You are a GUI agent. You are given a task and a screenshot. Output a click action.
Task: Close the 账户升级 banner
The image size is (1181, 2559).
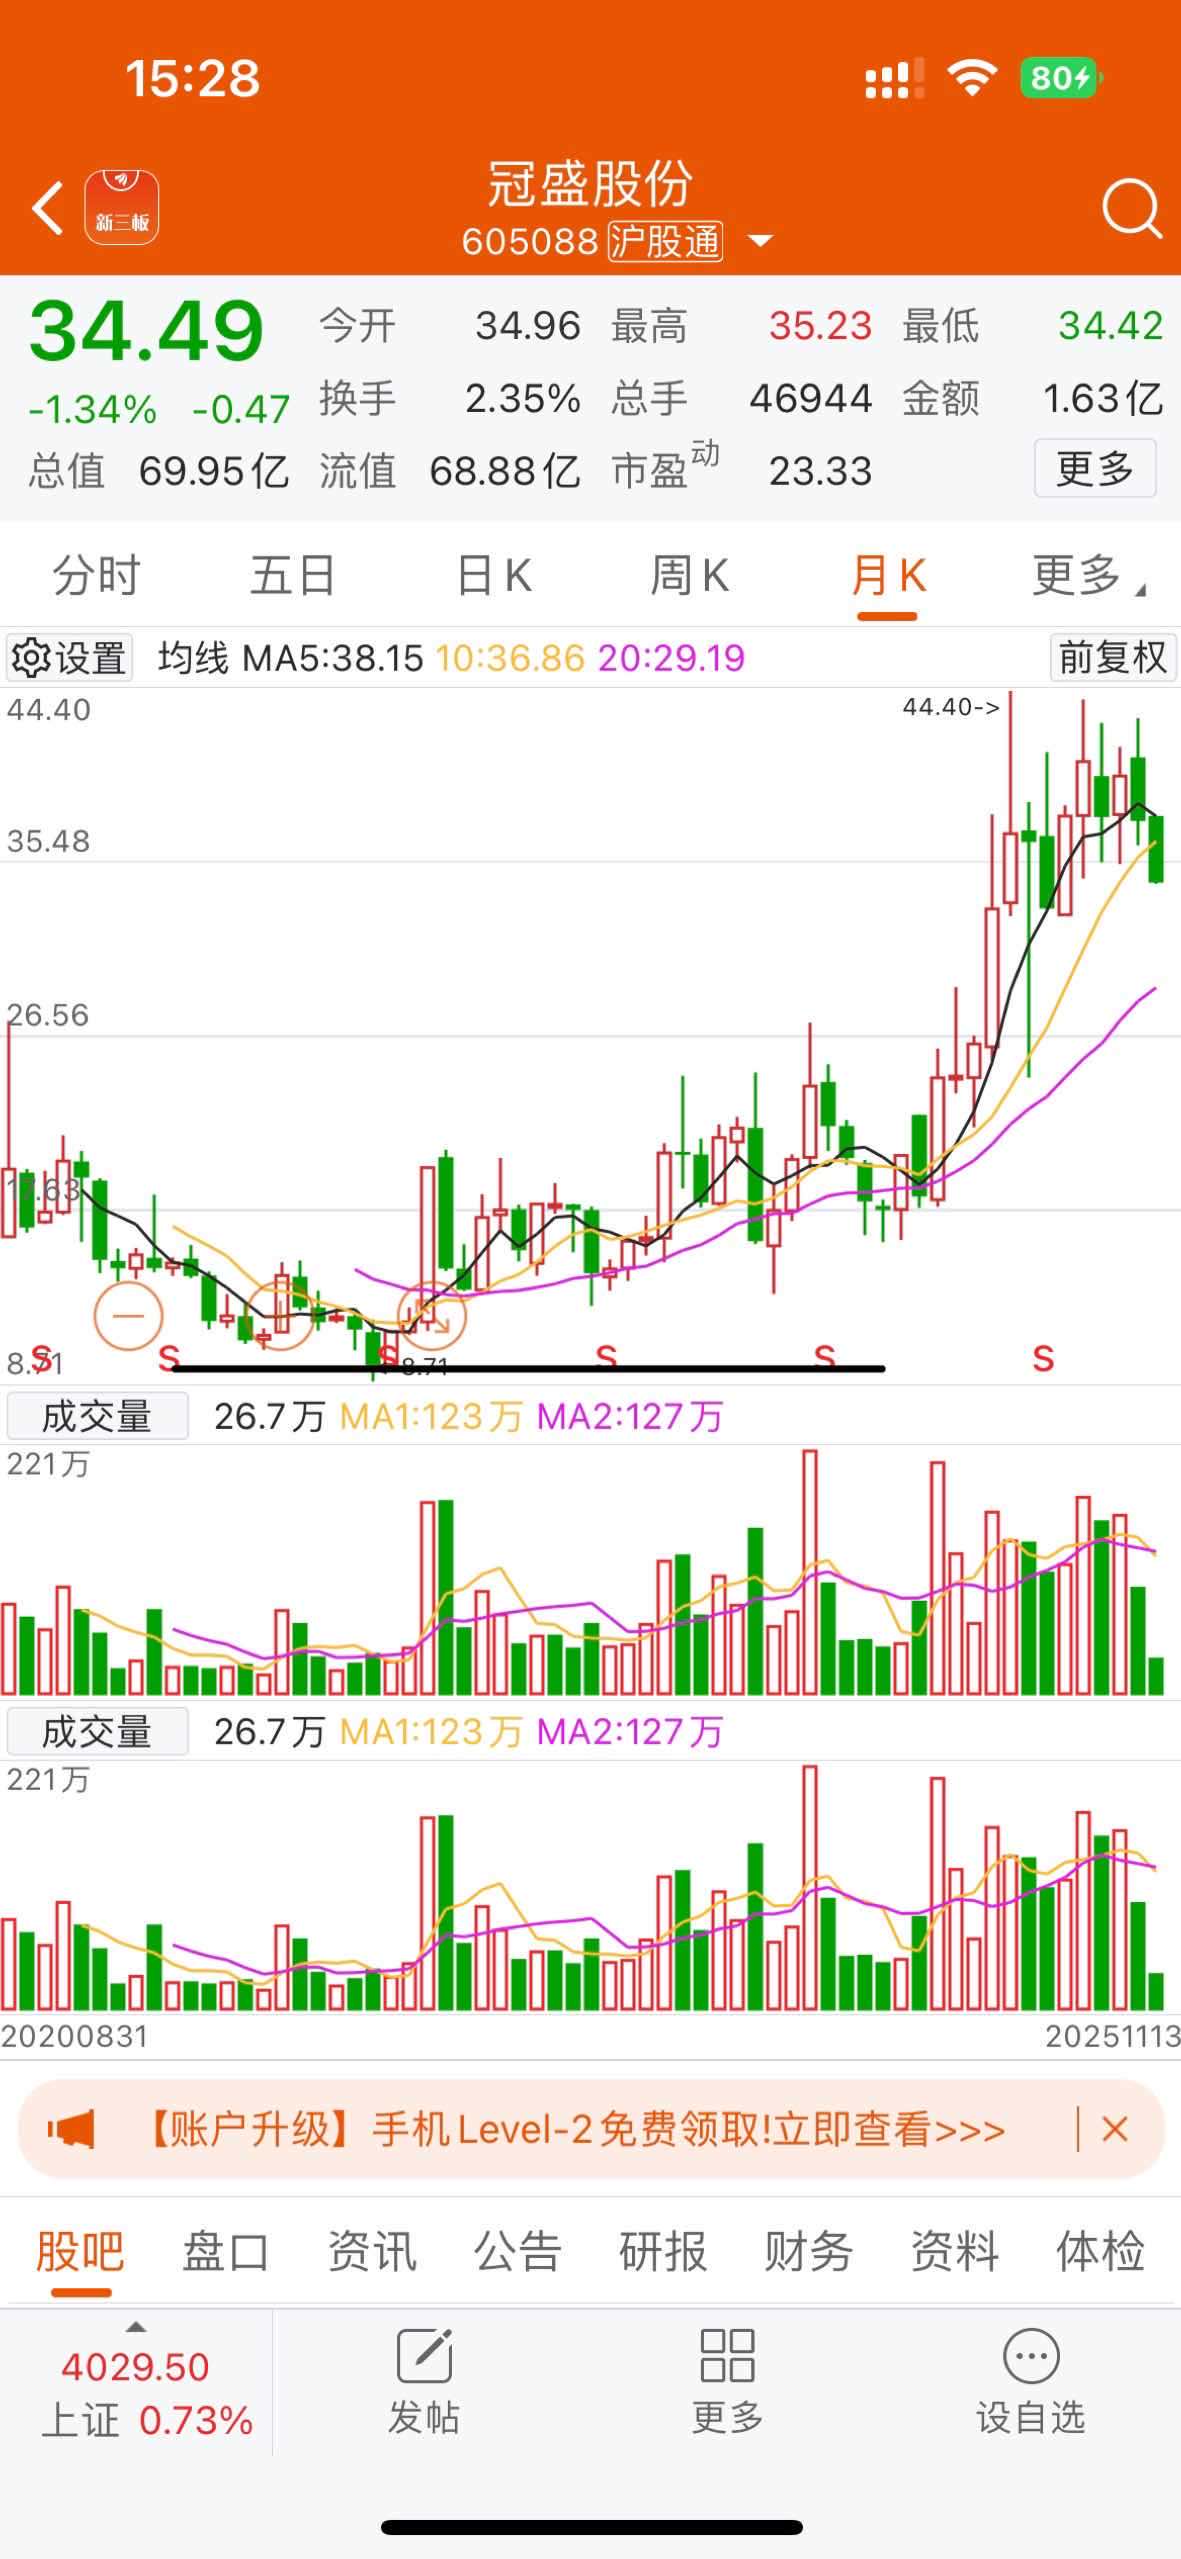coord(1115,2129)
